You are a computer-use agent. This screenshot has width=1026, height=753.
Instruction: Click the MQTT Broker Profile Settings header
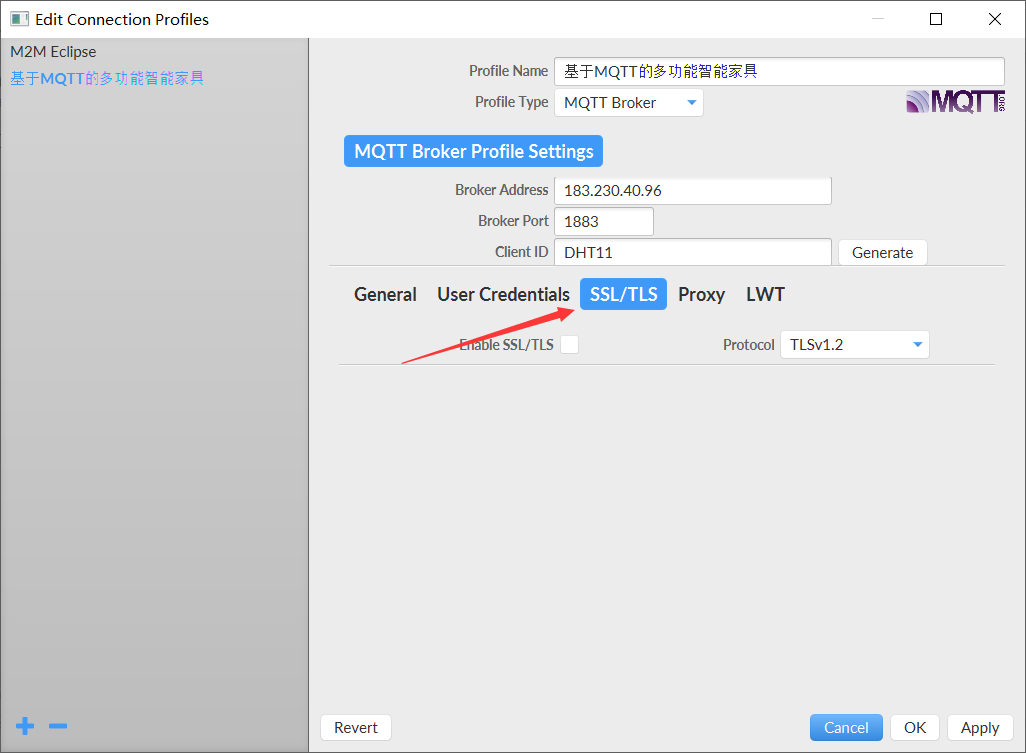coord(474,151)
